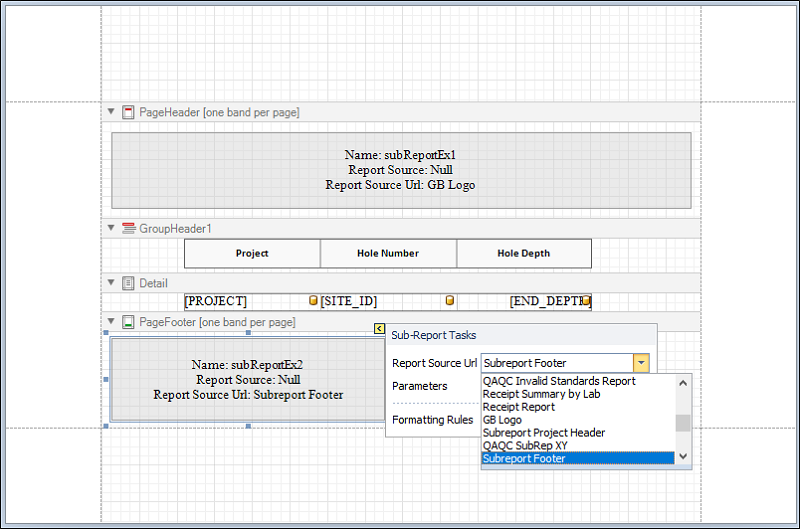Screen dimensions: 800x529
Task: Open the Report Source Url dropdown arrow
Action: tap(641, 363)
